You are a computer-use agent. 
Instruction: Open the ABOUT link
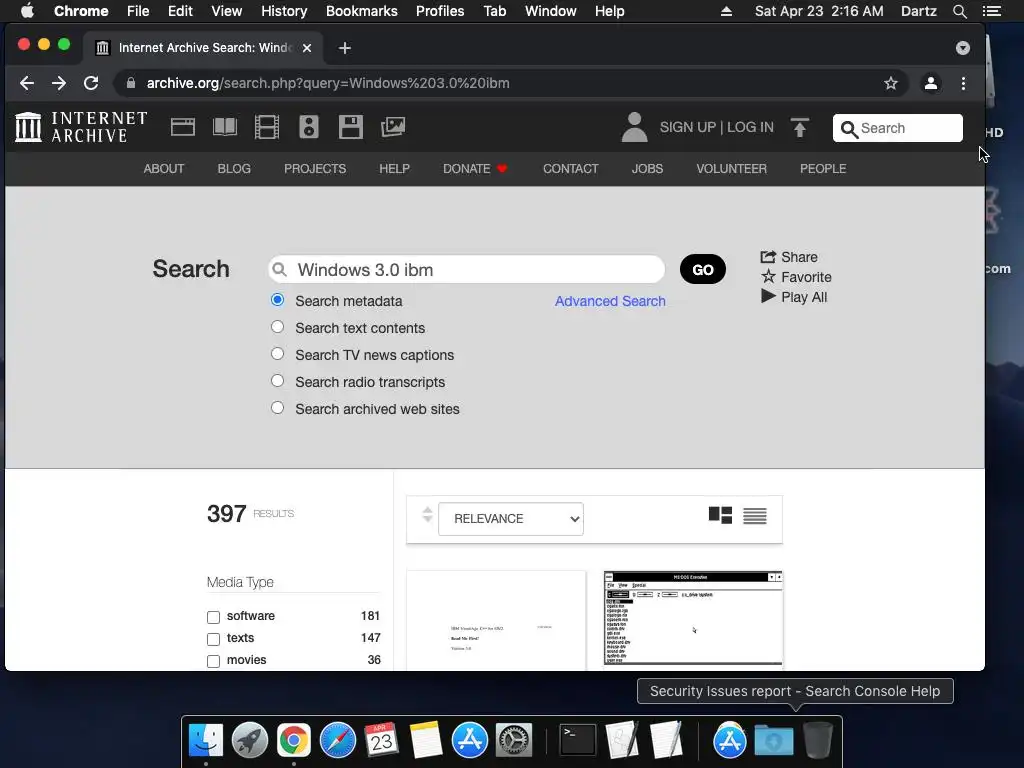(x=163, y=168)
